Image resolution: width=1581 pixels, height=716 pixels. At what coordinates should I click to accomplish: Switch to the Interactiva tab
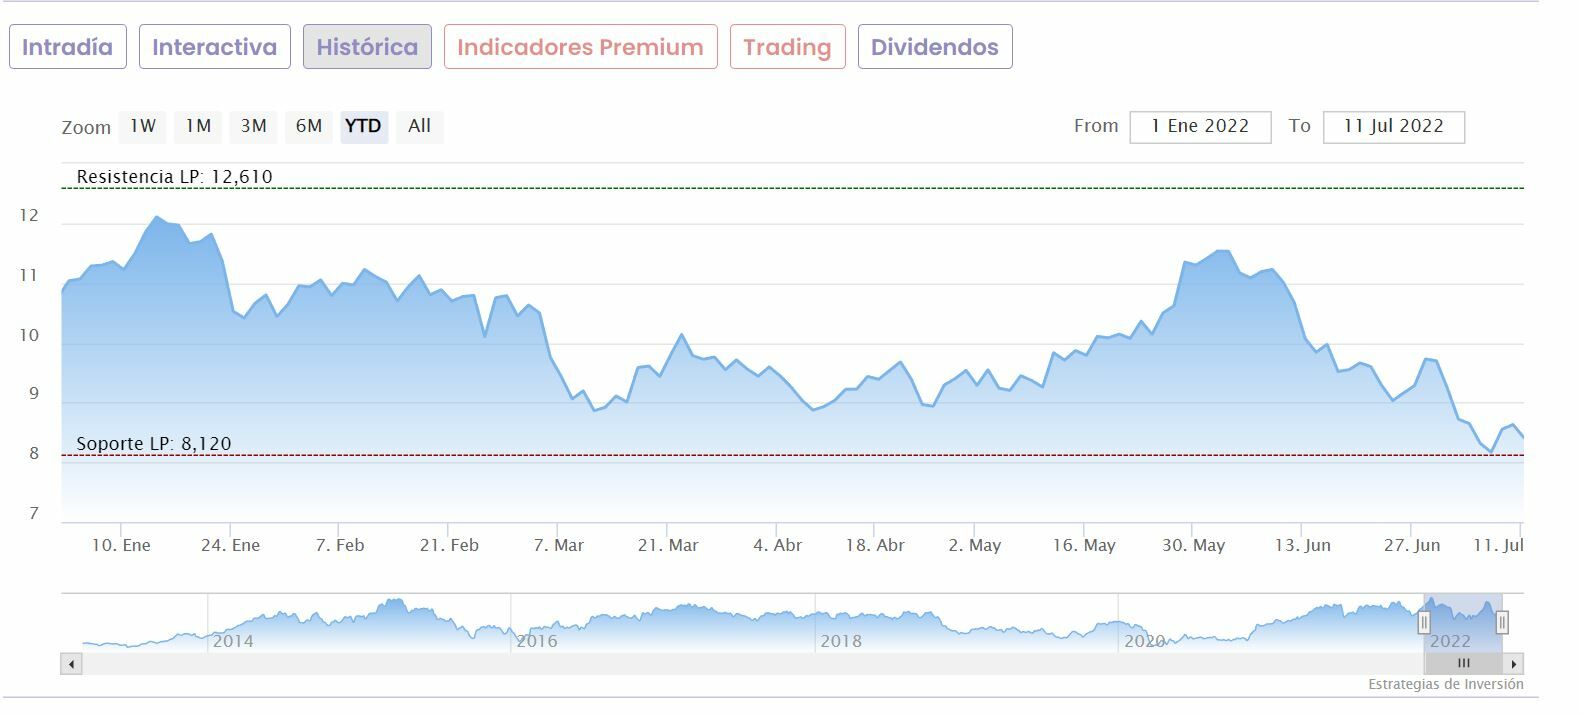(214, 47)
